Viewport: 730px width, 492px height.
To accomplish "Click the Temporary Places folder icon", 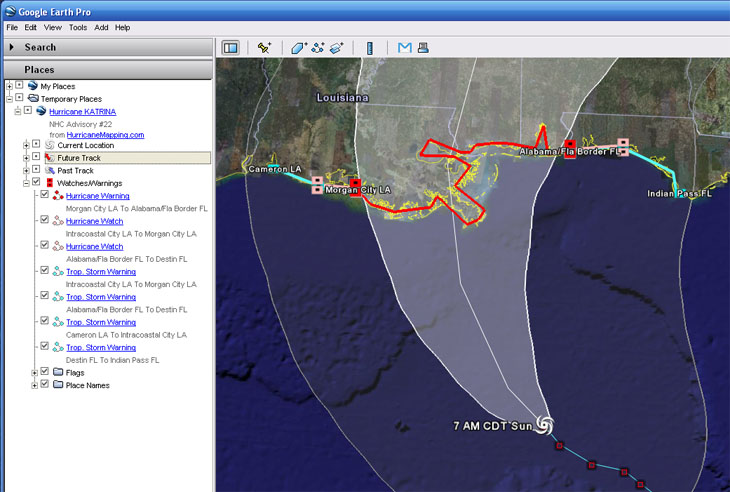I will click(33, 98).
